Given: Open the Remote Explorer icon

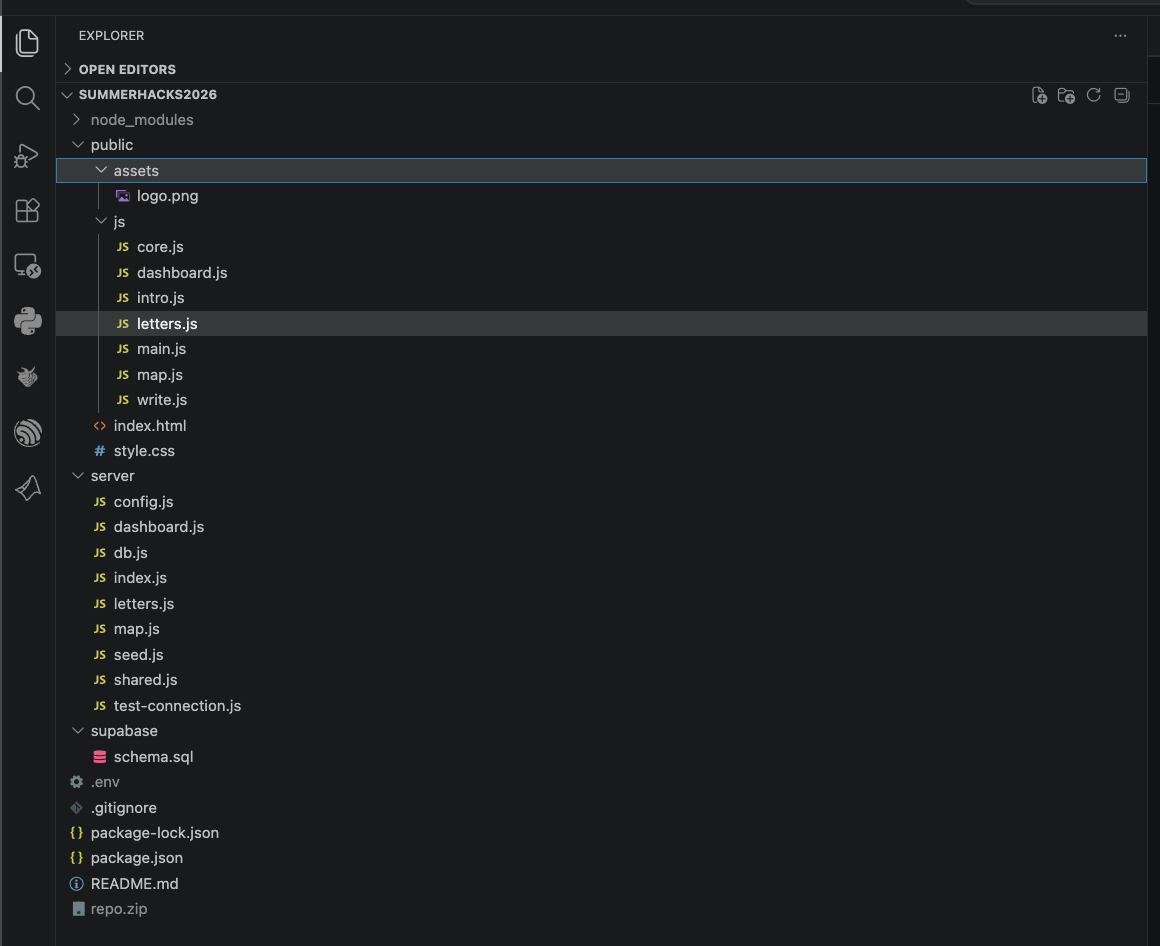Looking at the screenshot, I should coord(27,266).
